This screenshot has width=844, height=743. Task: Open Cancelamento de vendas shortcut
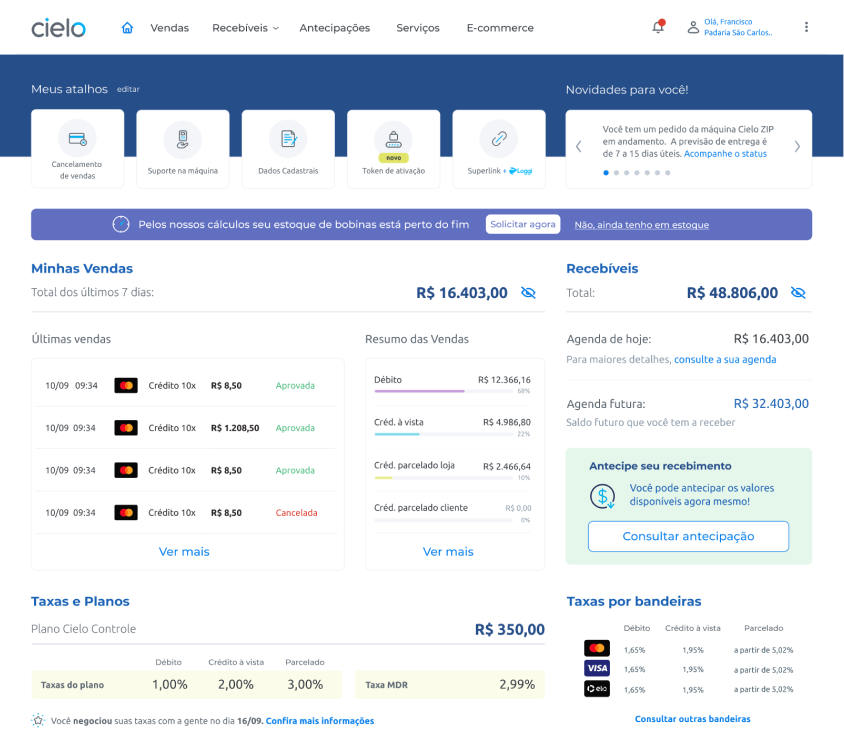pos(78,149)
